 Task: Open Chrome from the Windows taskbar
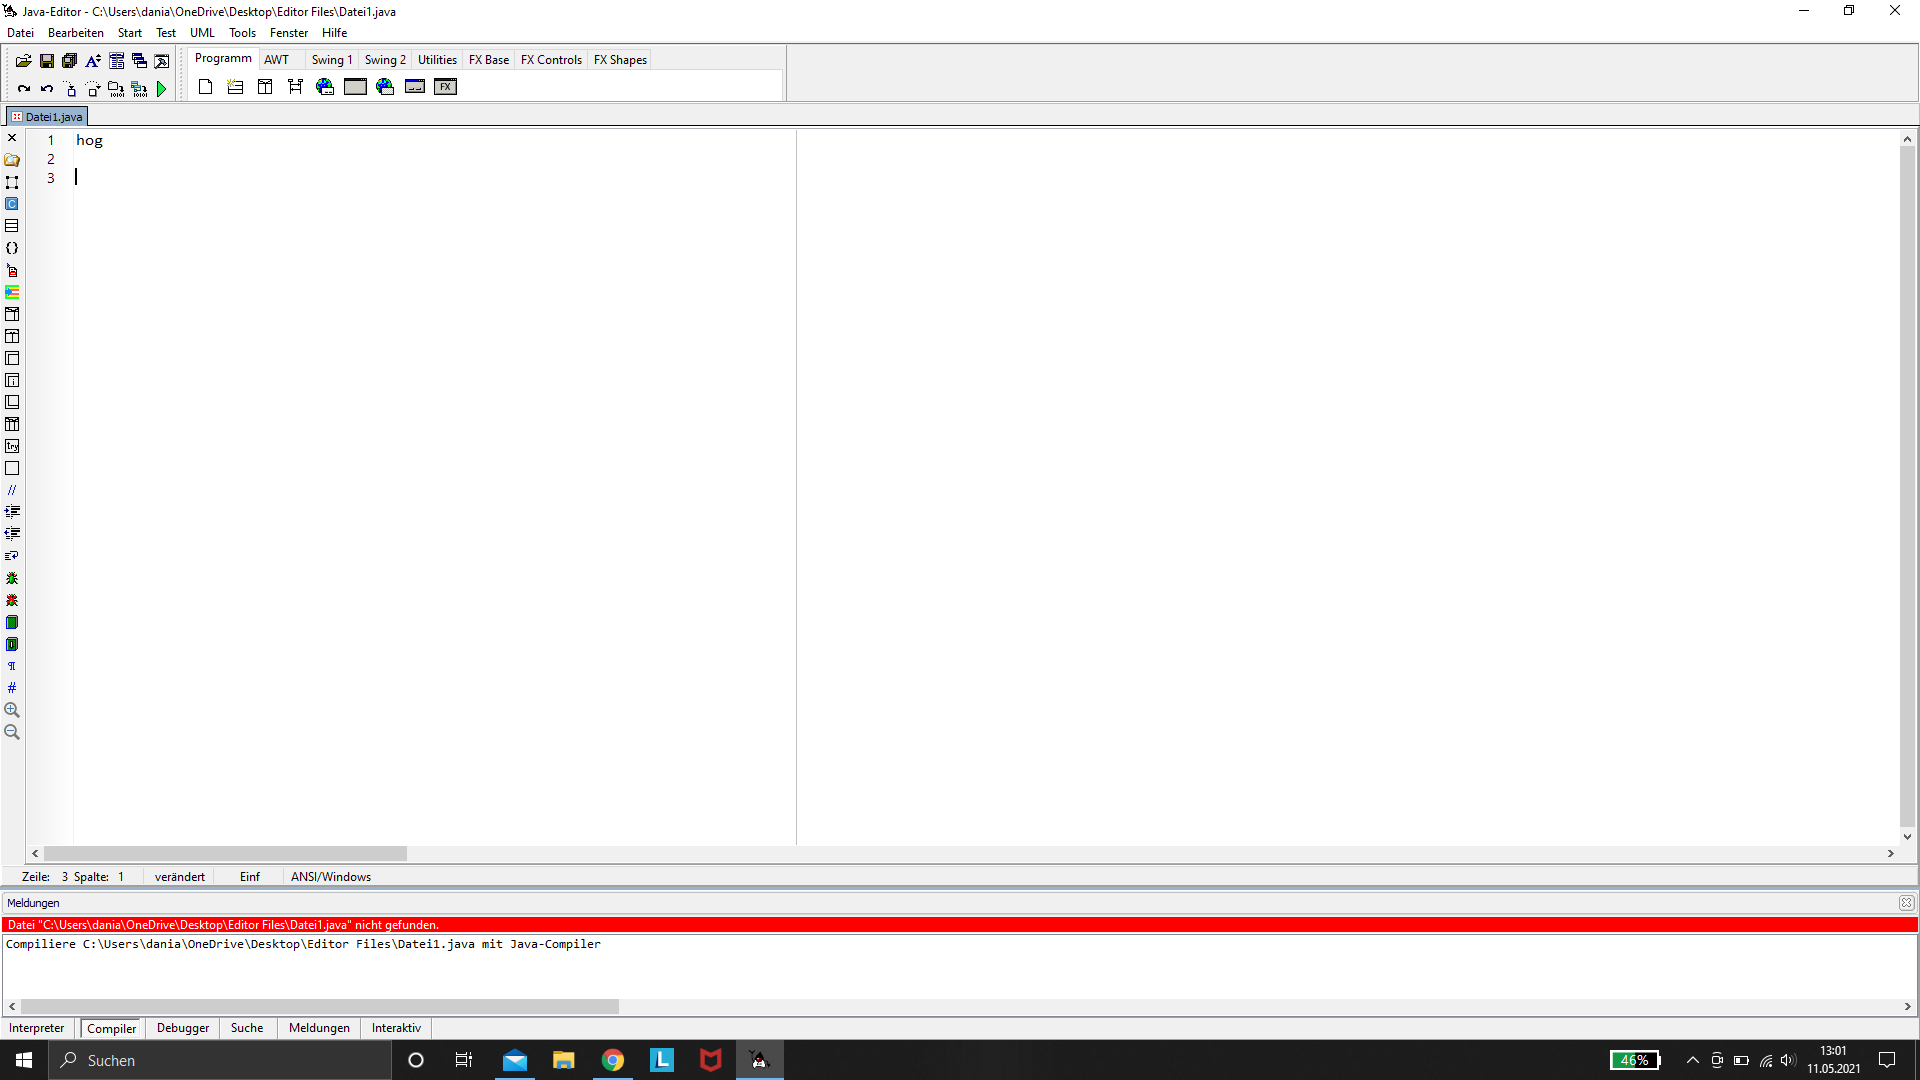pos(612,1060)
